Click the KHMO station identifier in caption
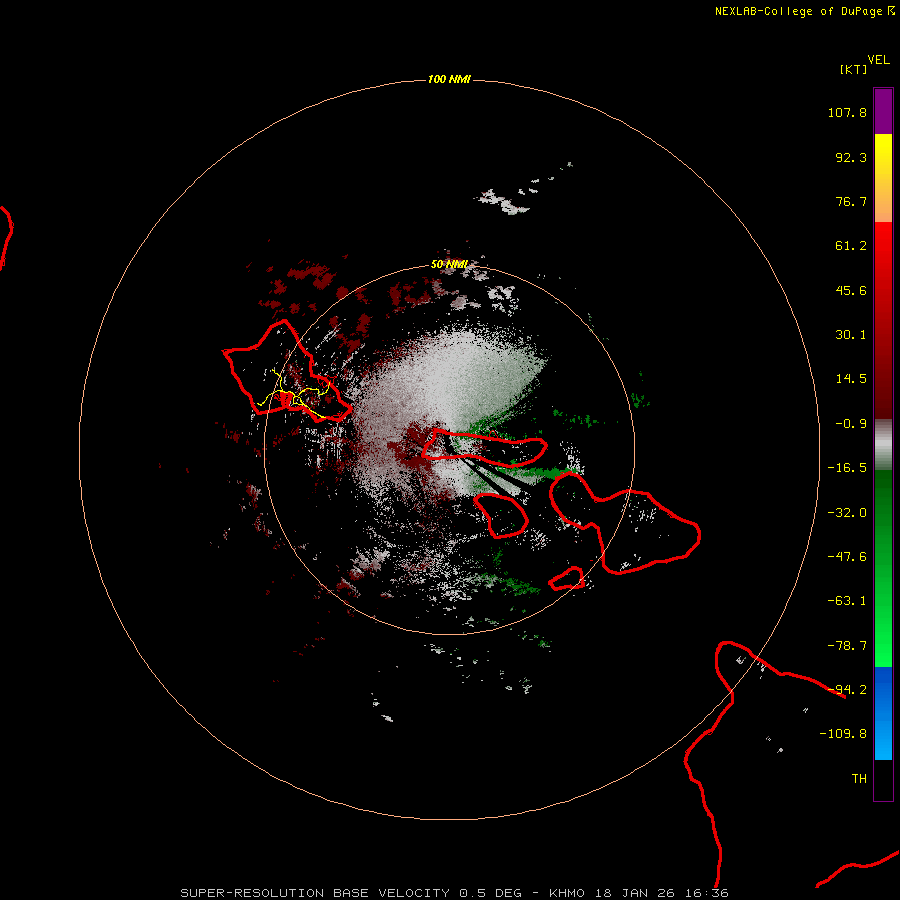 (x=567, y=893)
